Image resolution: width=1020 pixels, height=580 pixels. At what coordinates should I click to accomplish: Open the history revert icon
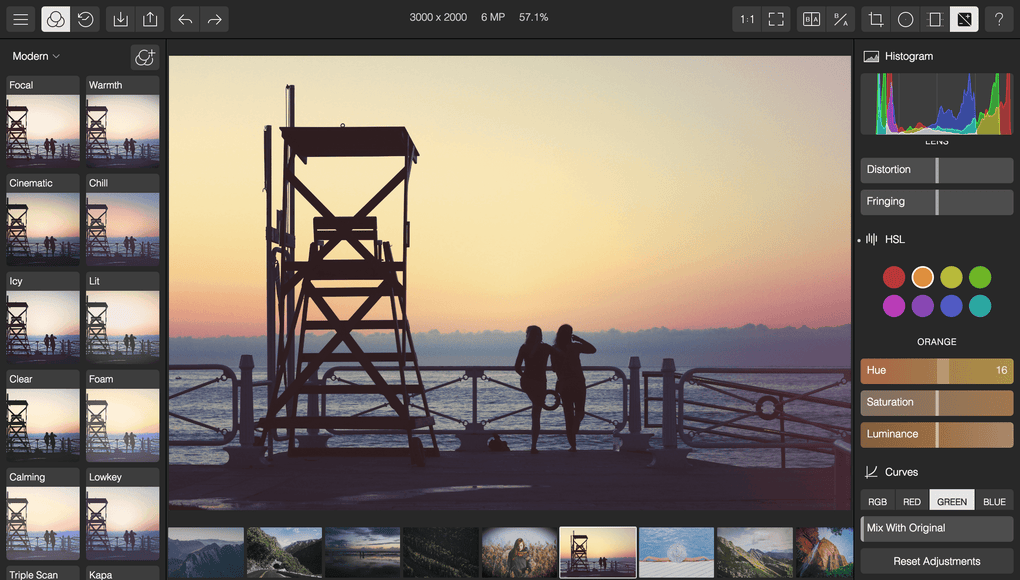[x=85, y=19]
